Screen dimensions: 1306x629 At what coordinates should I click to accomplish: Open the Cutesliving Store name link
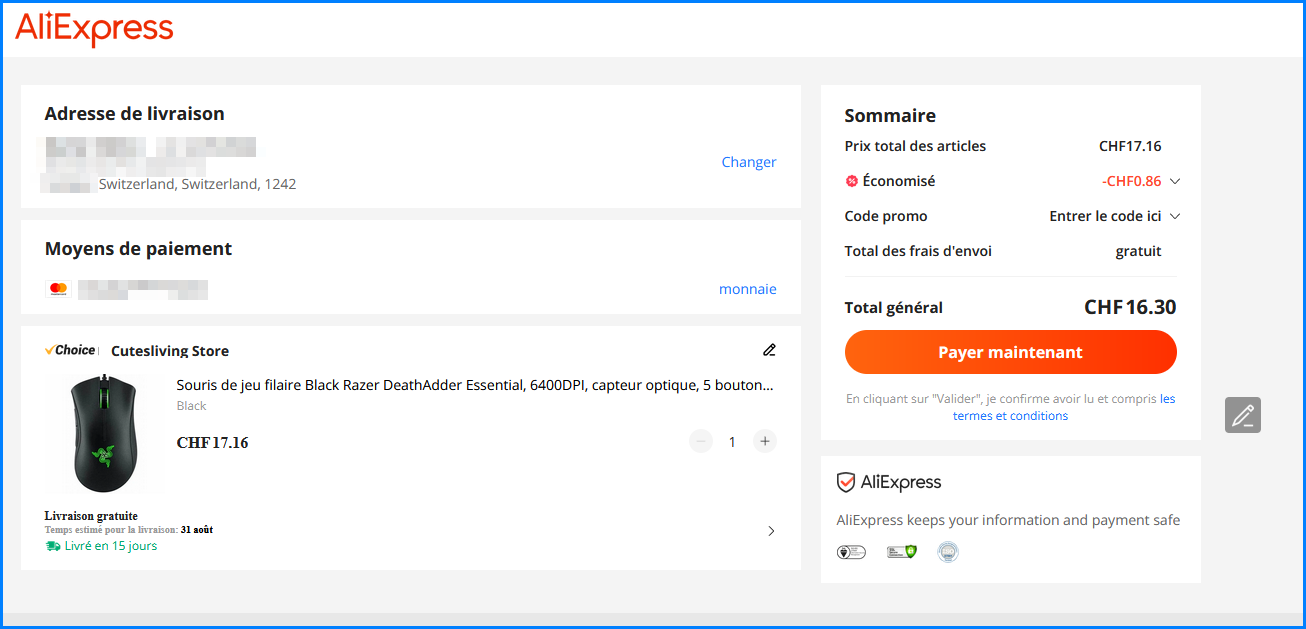click(170, 351)
